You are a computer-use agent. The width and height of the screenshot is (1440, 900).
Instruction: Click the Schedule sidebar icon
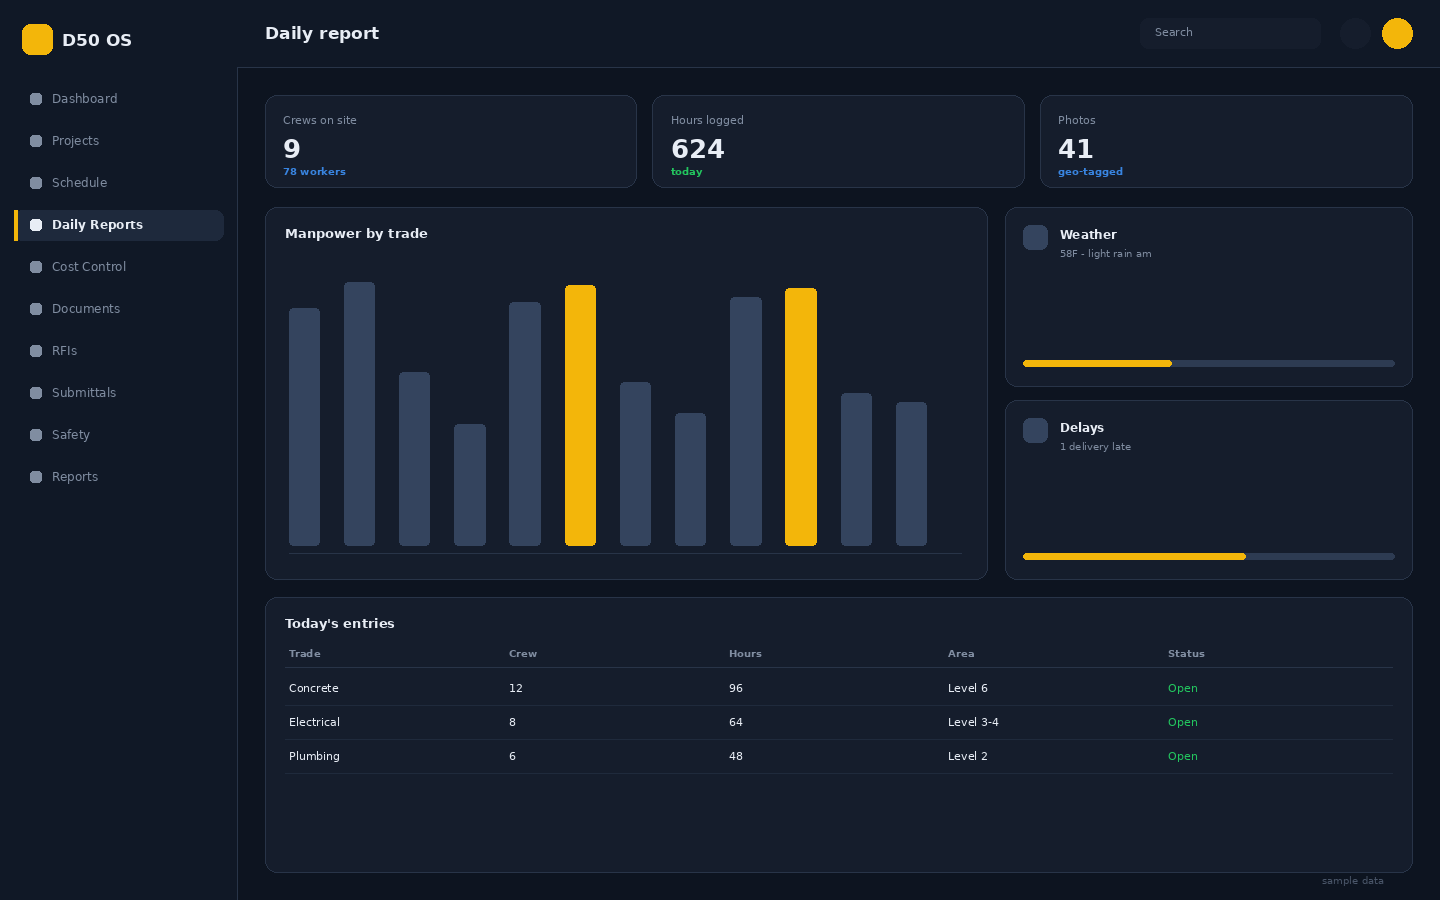pyautogui.click(x=36, y=183)
